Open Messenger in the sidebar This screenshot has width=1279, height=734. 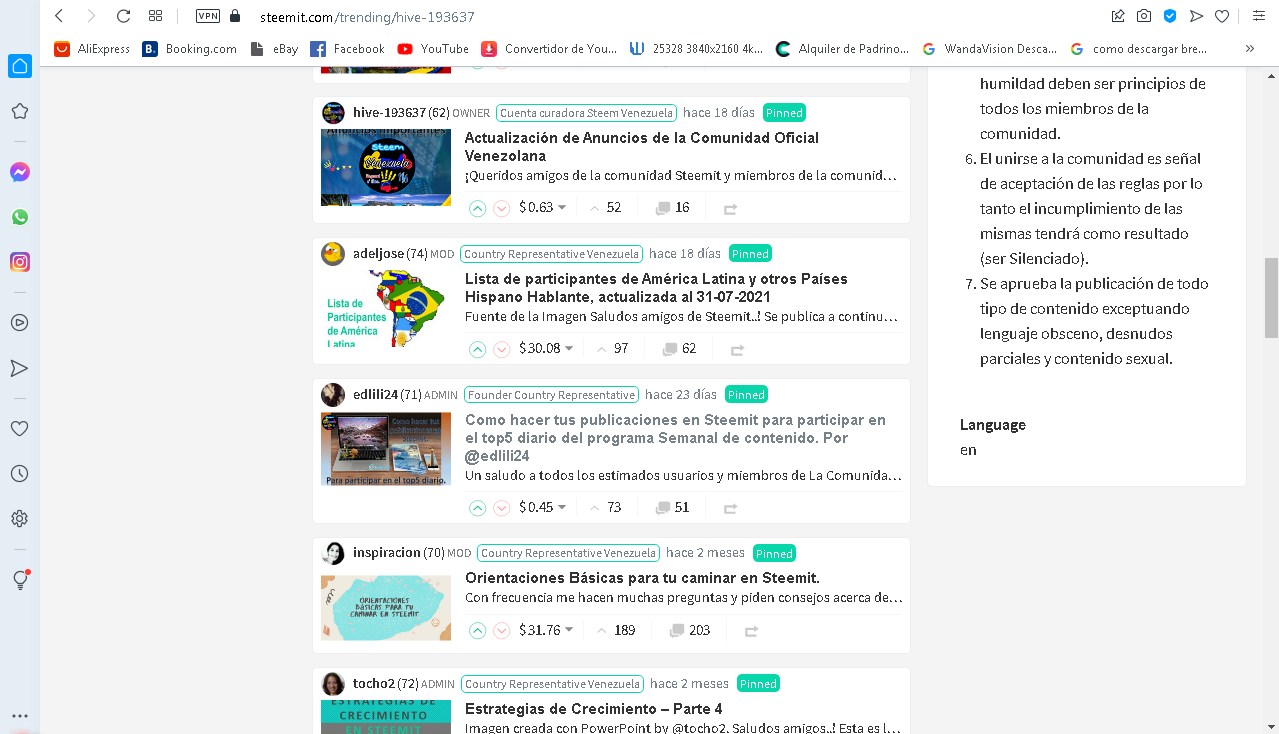pos(19,172)
